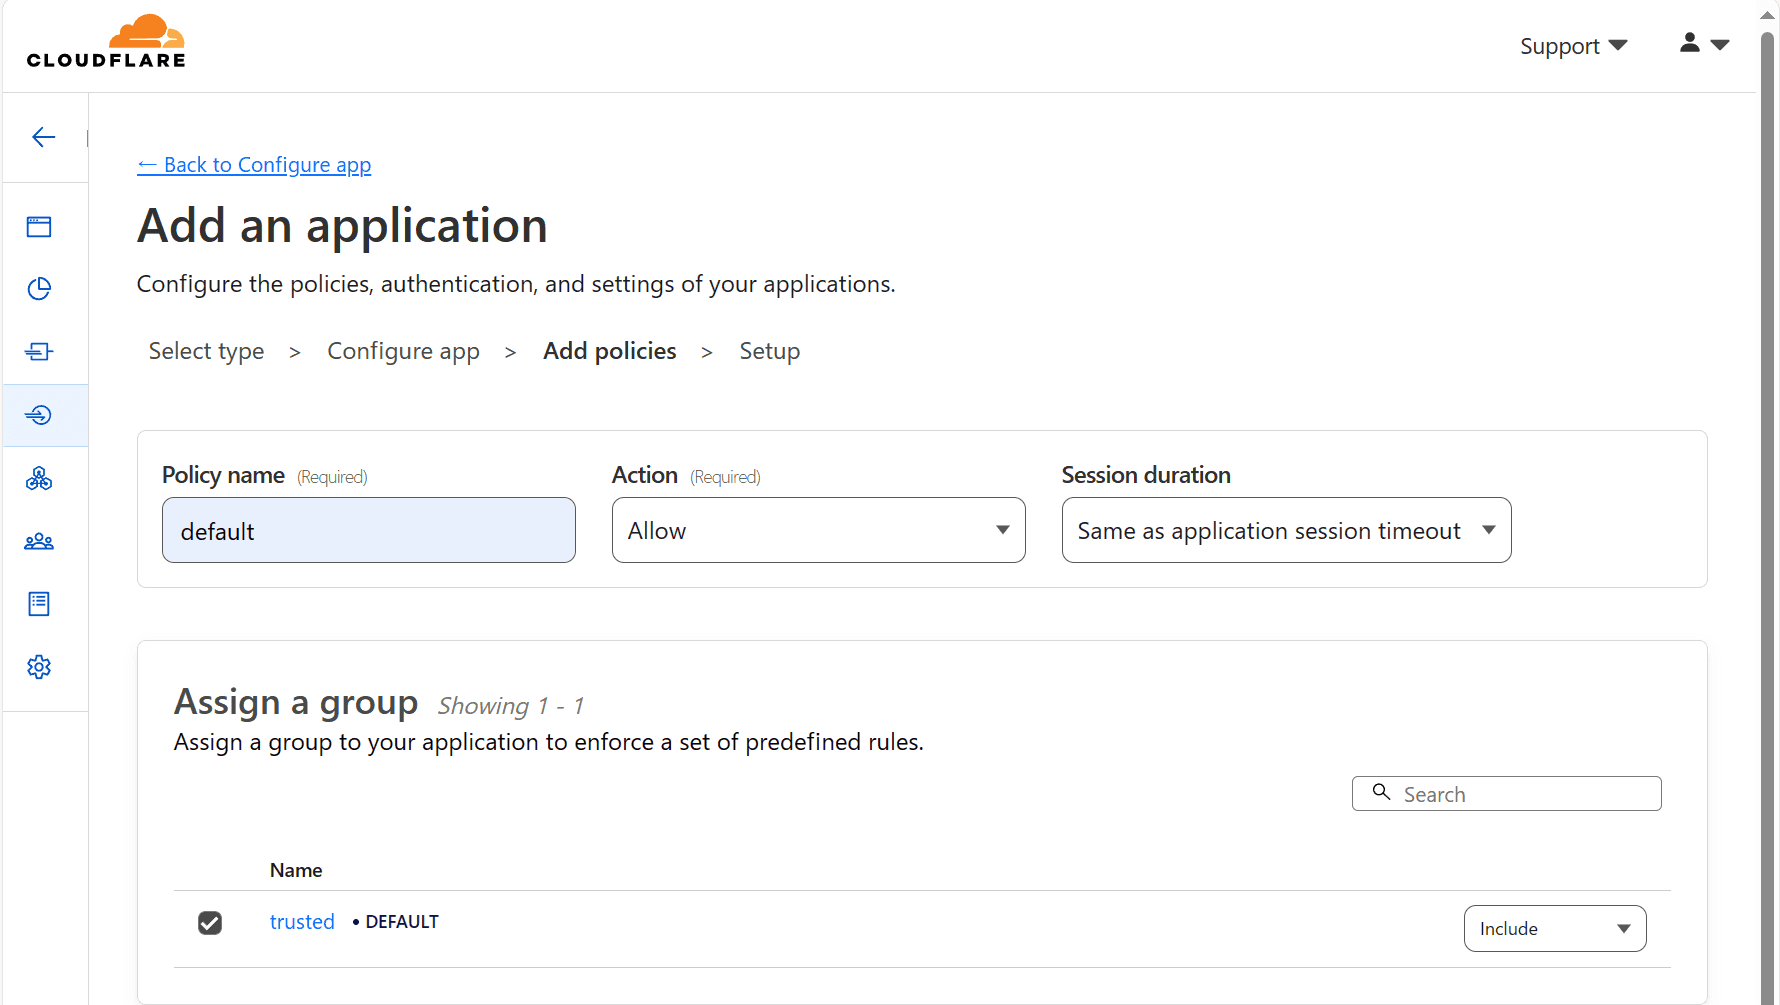Viewport: 1780px width, 1005px height.
Task: Click the back arrow in the sidebar
Action: click(43, 137)
